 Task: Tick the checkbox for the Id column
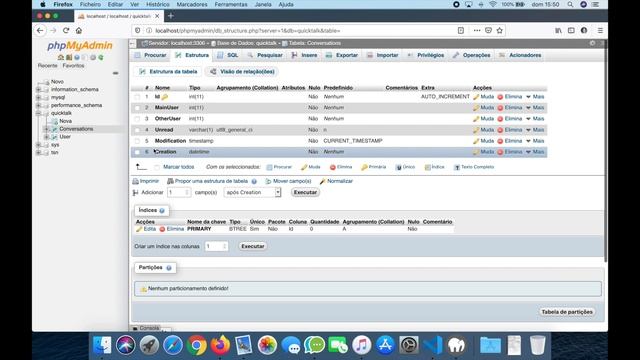click(x=137, y=97)
